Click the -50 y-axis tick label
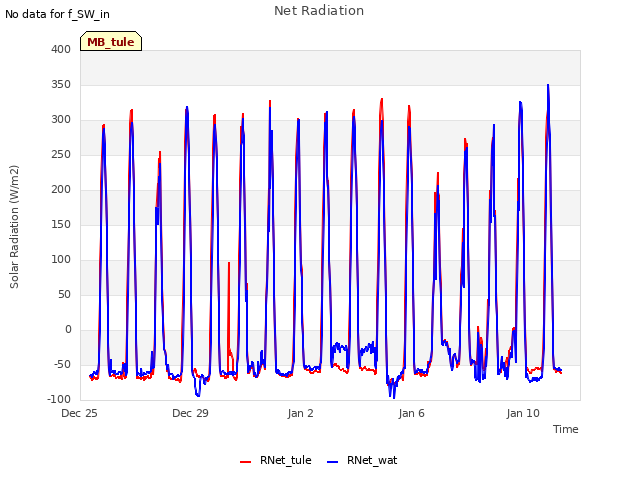Screen dimensions: 640x480 62,364
